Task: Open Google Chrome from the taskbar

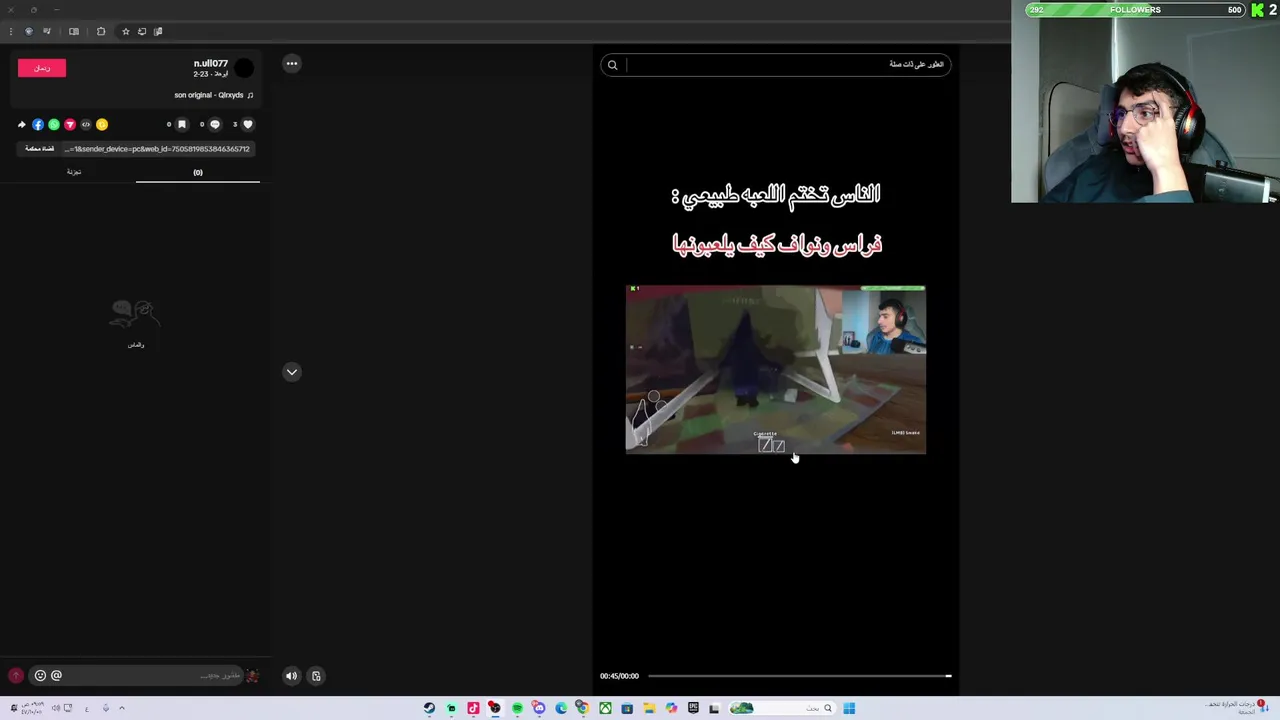Action: click(x=583, y=708)
